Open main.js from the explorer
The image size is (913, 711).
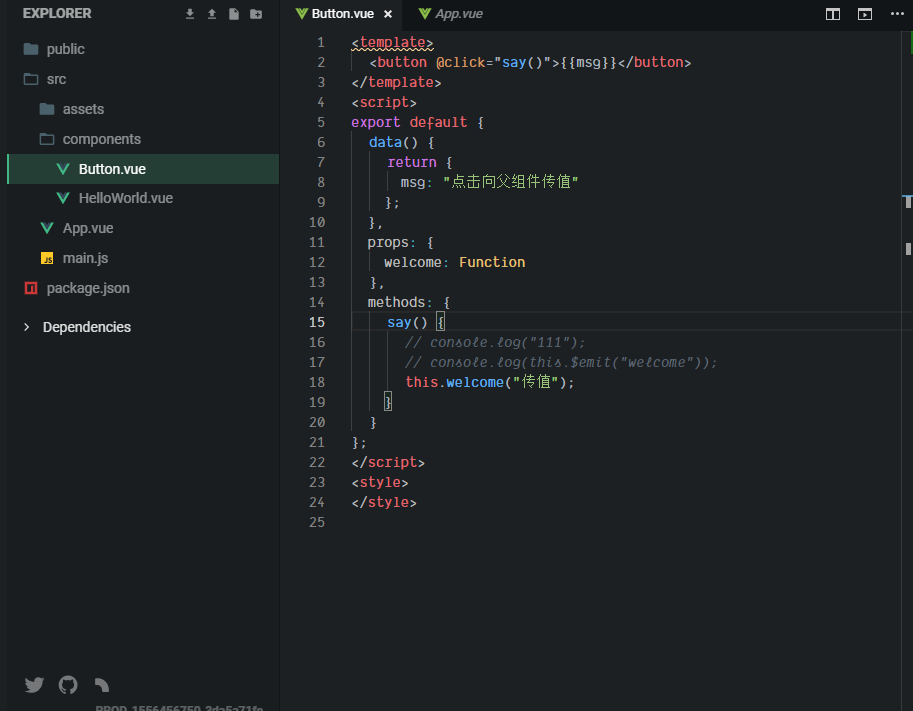(x=85, y=258)
